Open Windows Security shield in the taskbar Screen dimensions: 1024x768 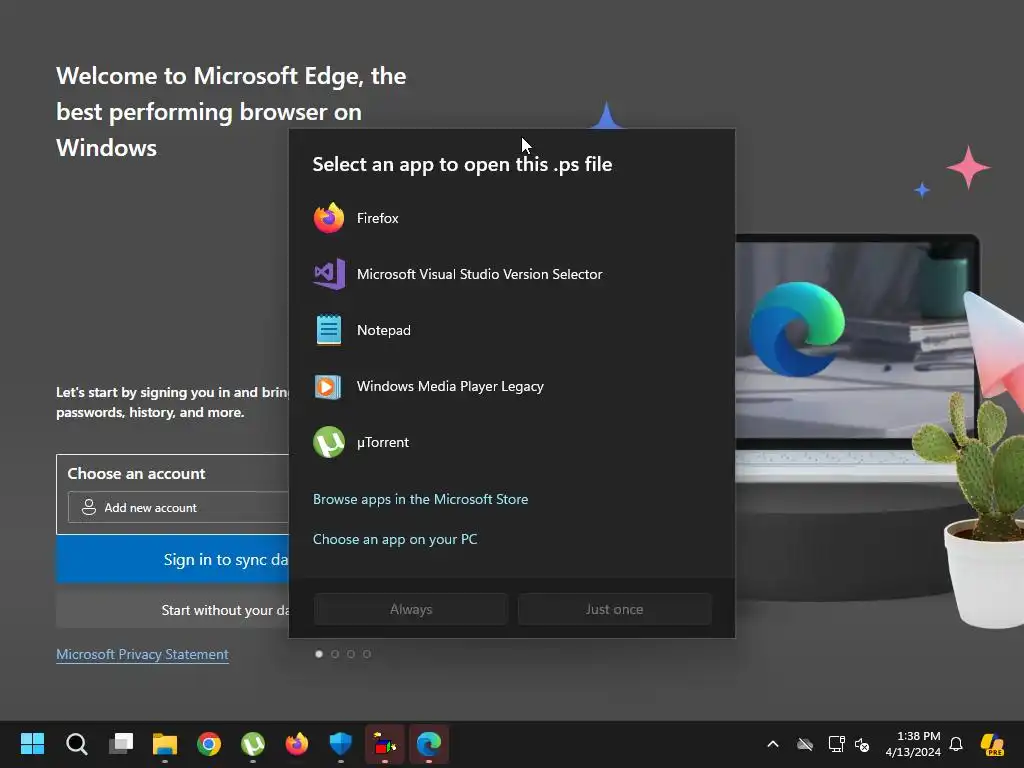341,744
